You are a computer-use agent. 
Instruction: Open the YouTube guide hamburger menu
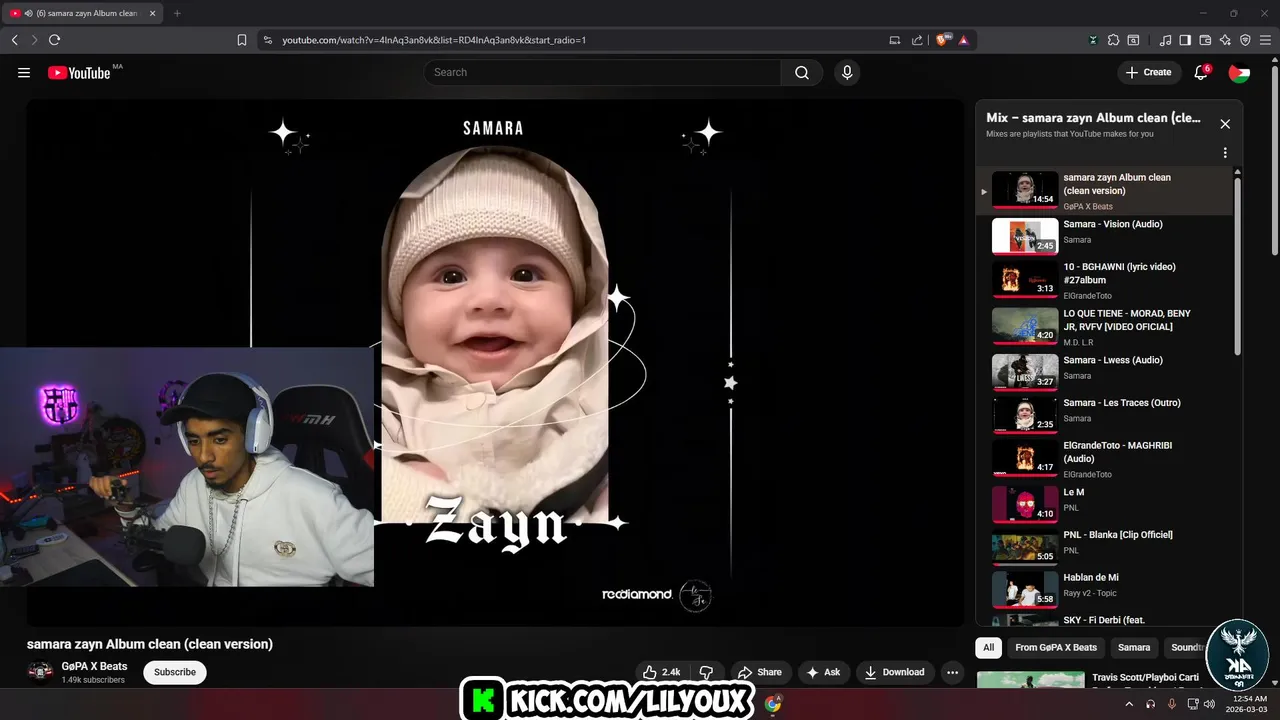click(x=24, y=72)
